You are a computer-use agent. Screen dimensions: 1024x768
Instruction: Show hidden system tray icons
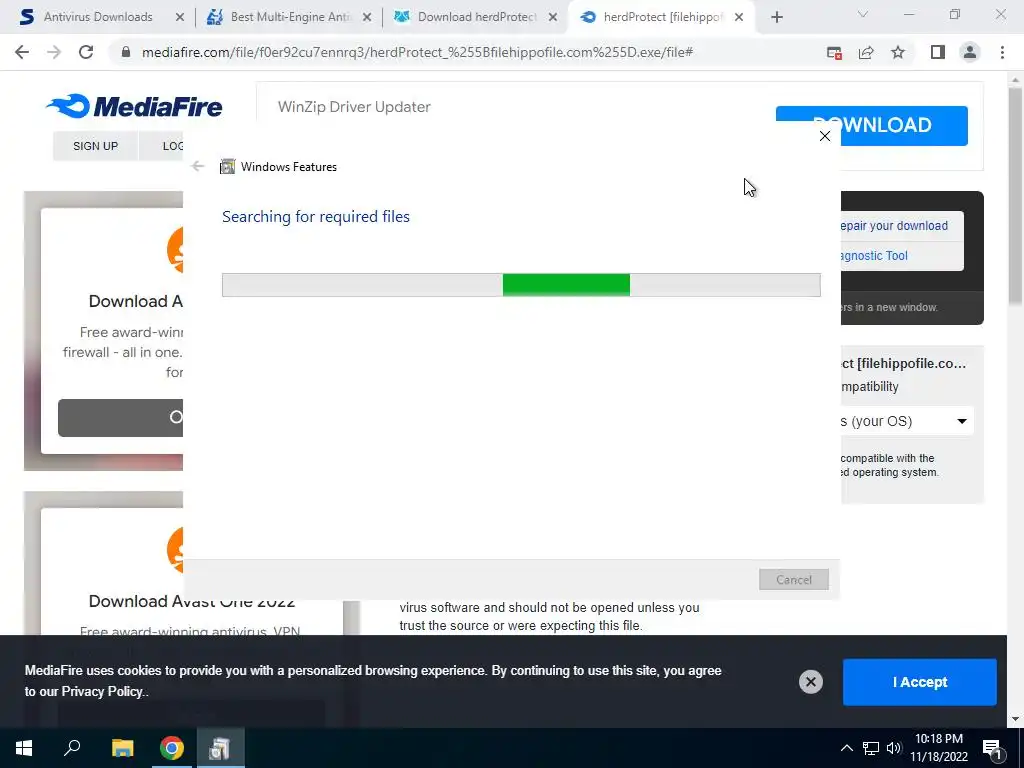[846, 748]
